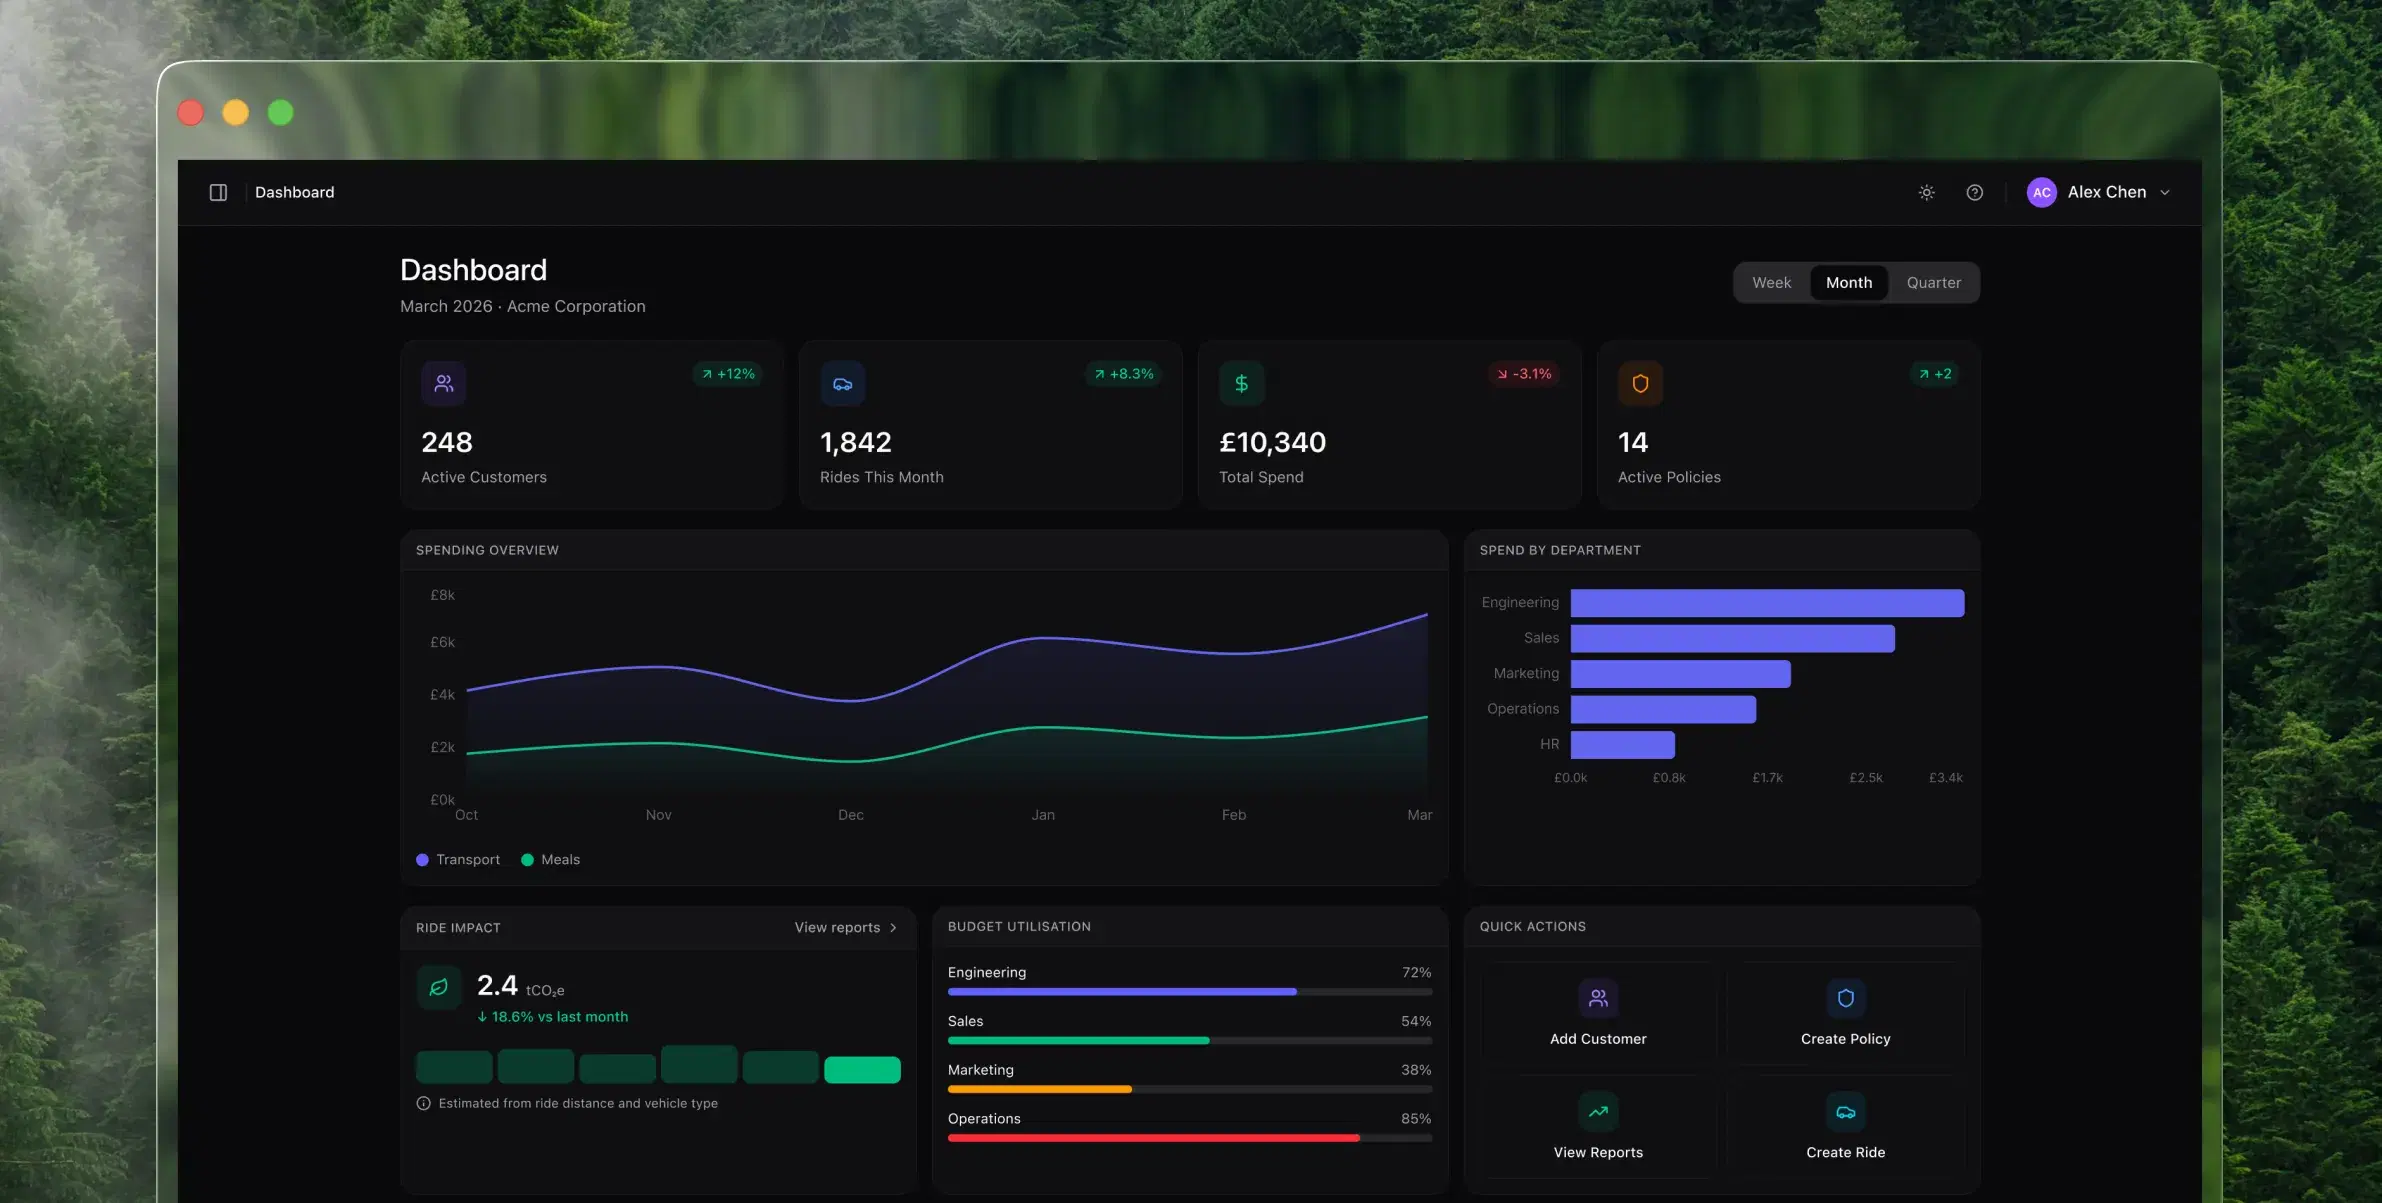Click the Operations department spend bar
Viewport: 2382px width, 1203px height.
coord(1663,709)
